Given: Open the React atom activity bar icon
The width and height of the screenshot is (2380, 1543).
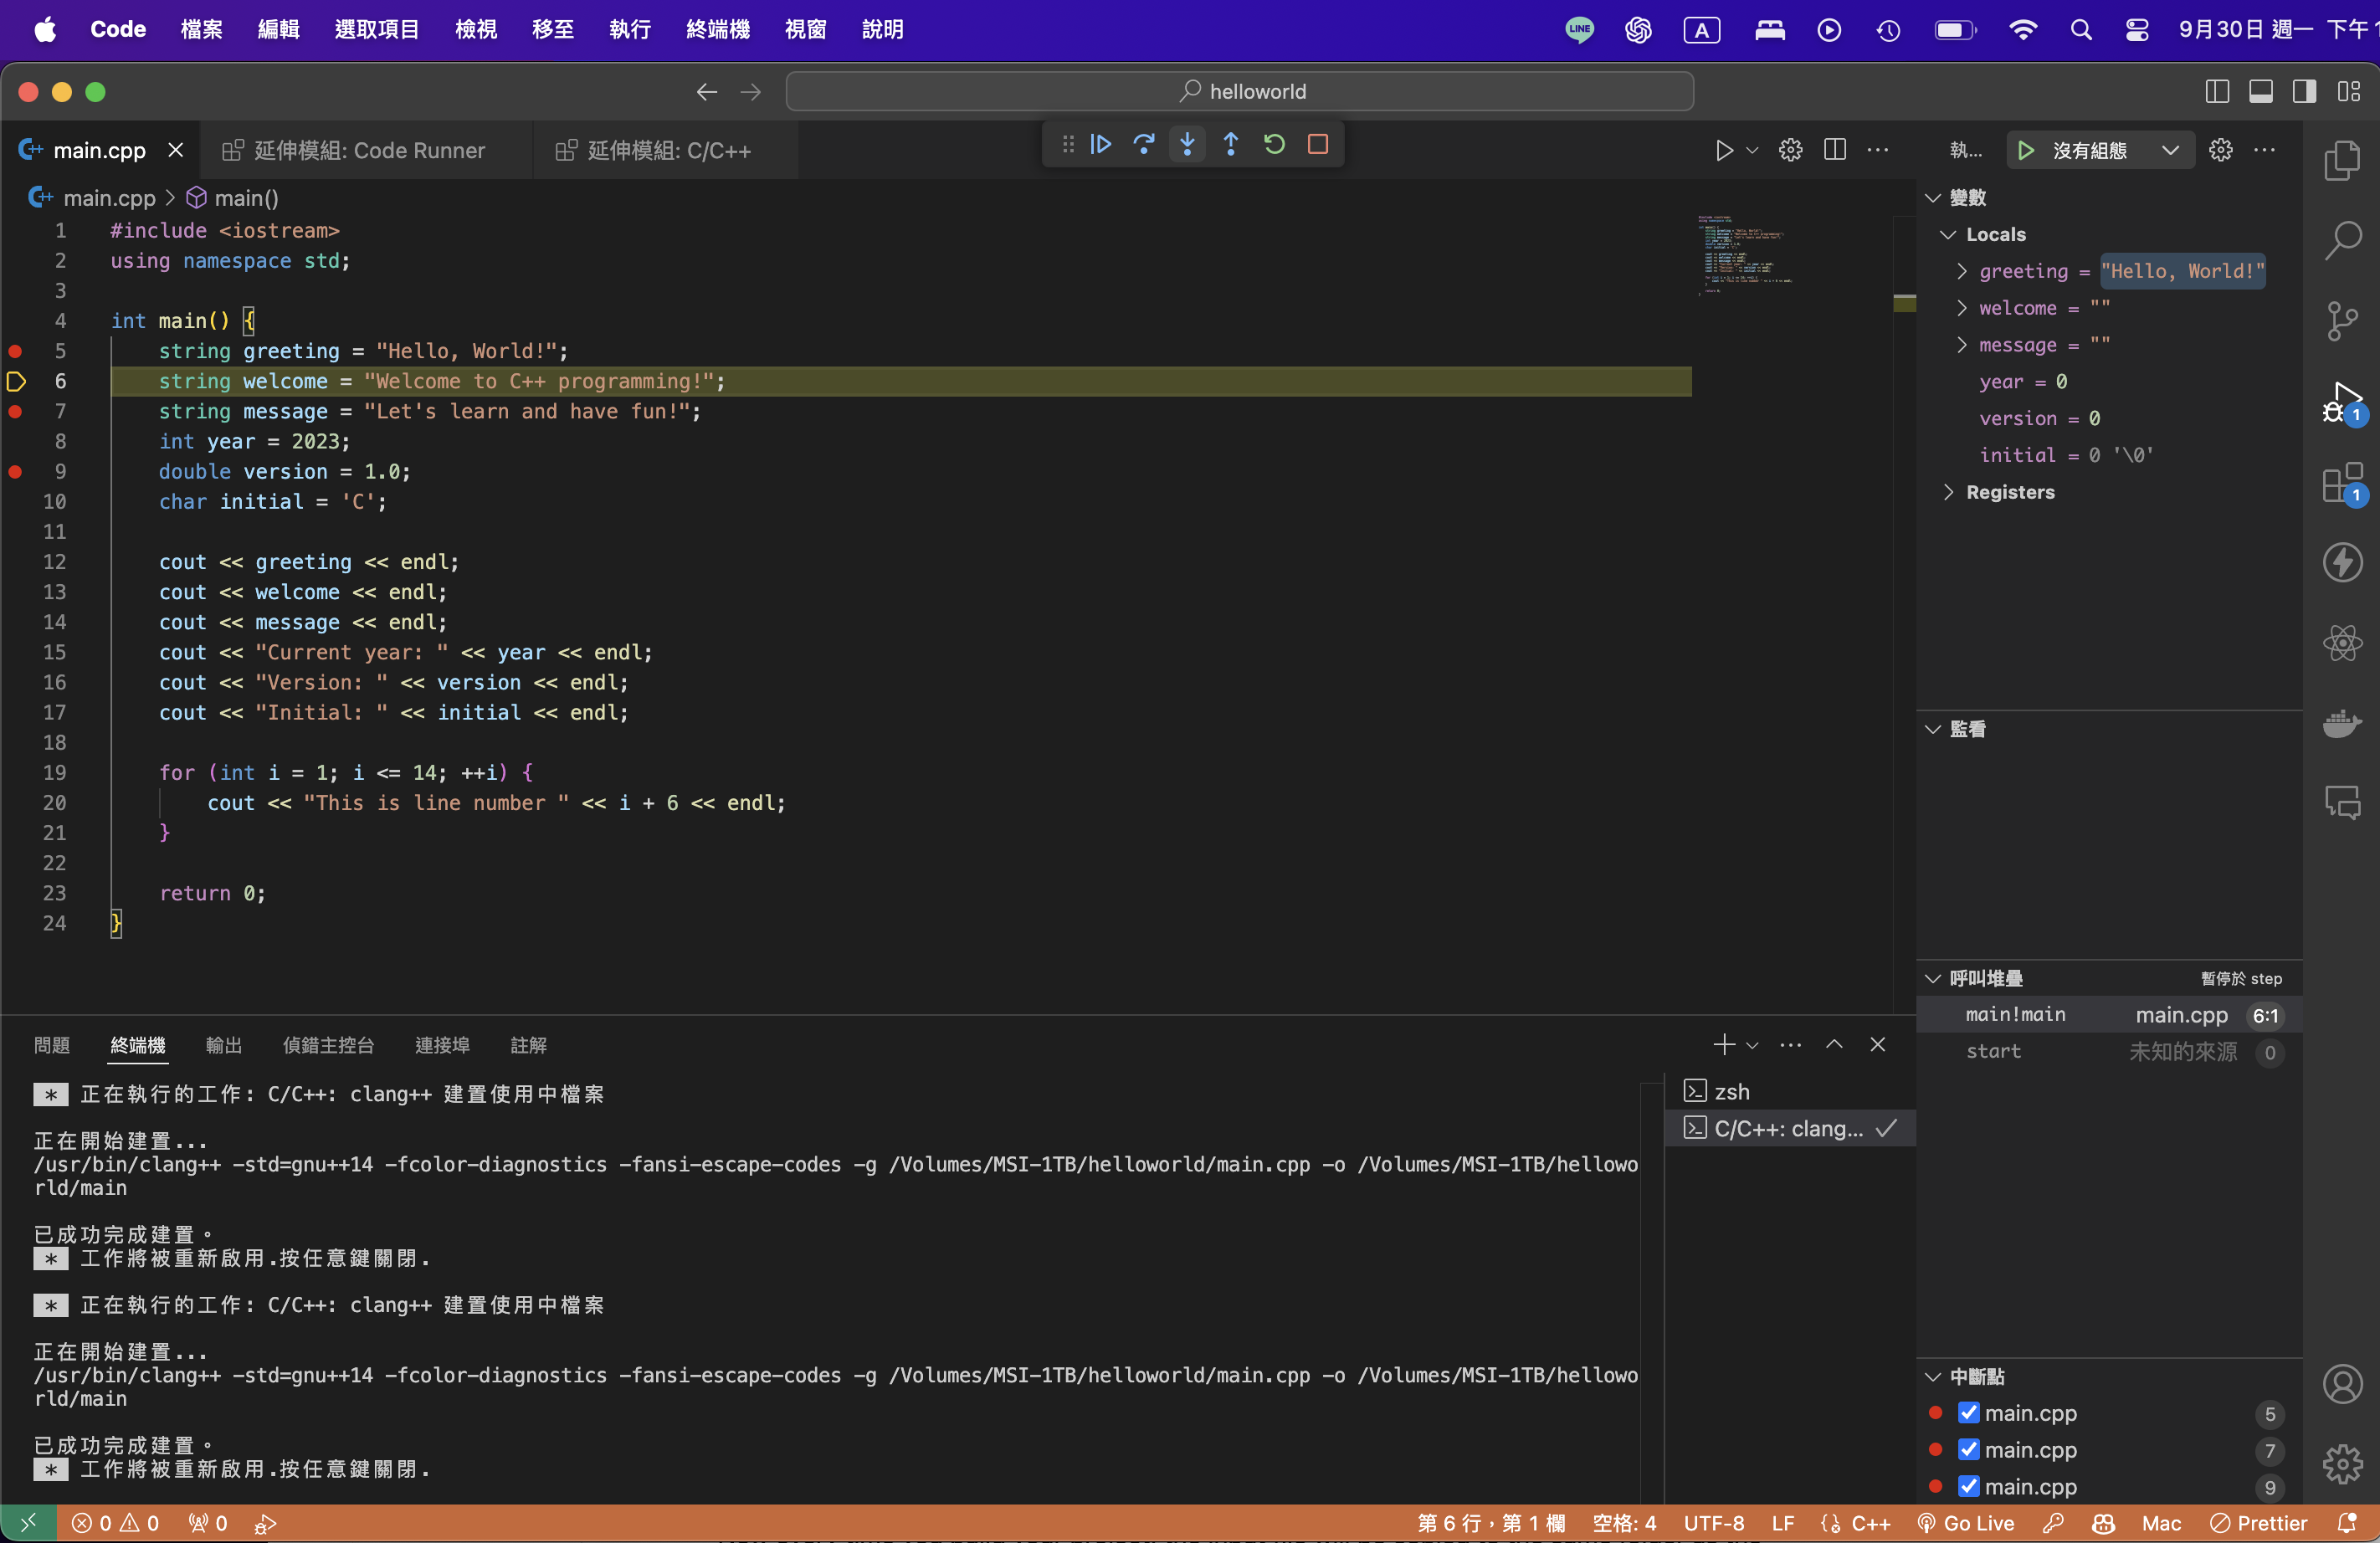Looking at the screenshot, I should (2342, 643).
